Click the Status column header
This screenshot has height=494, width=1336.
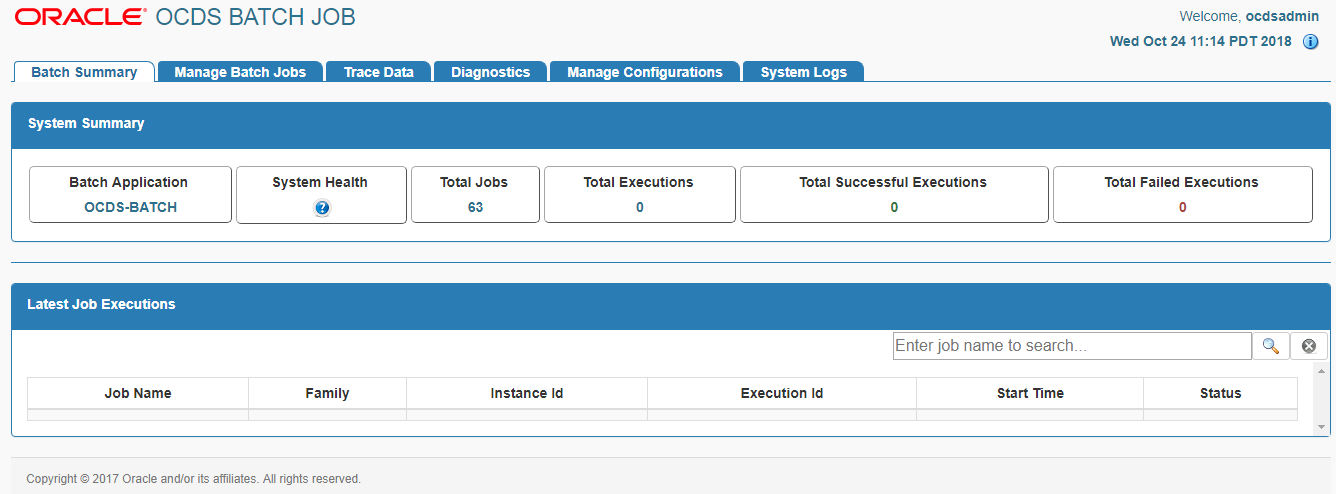click(x=1220, y=393)
